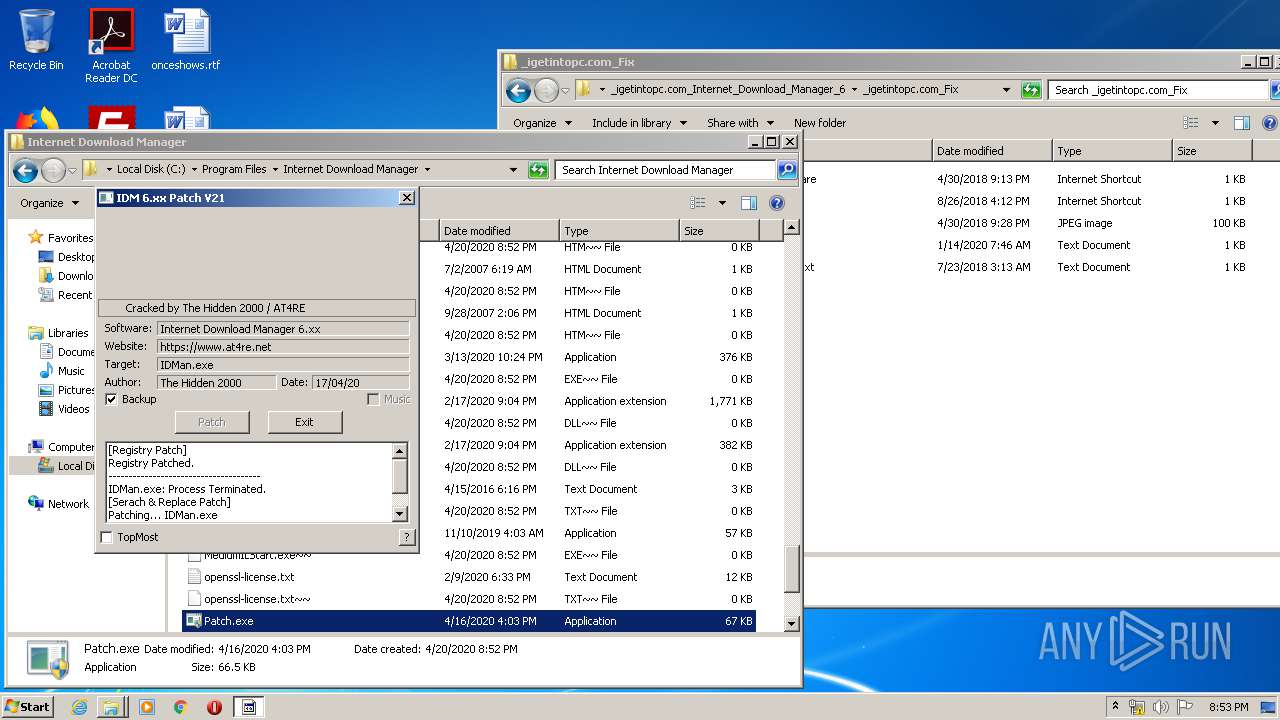Sort by Type in _igetintopc.com_Fix window
The height and width of the screenshot is (720, 1280).
pos(1112,151)
